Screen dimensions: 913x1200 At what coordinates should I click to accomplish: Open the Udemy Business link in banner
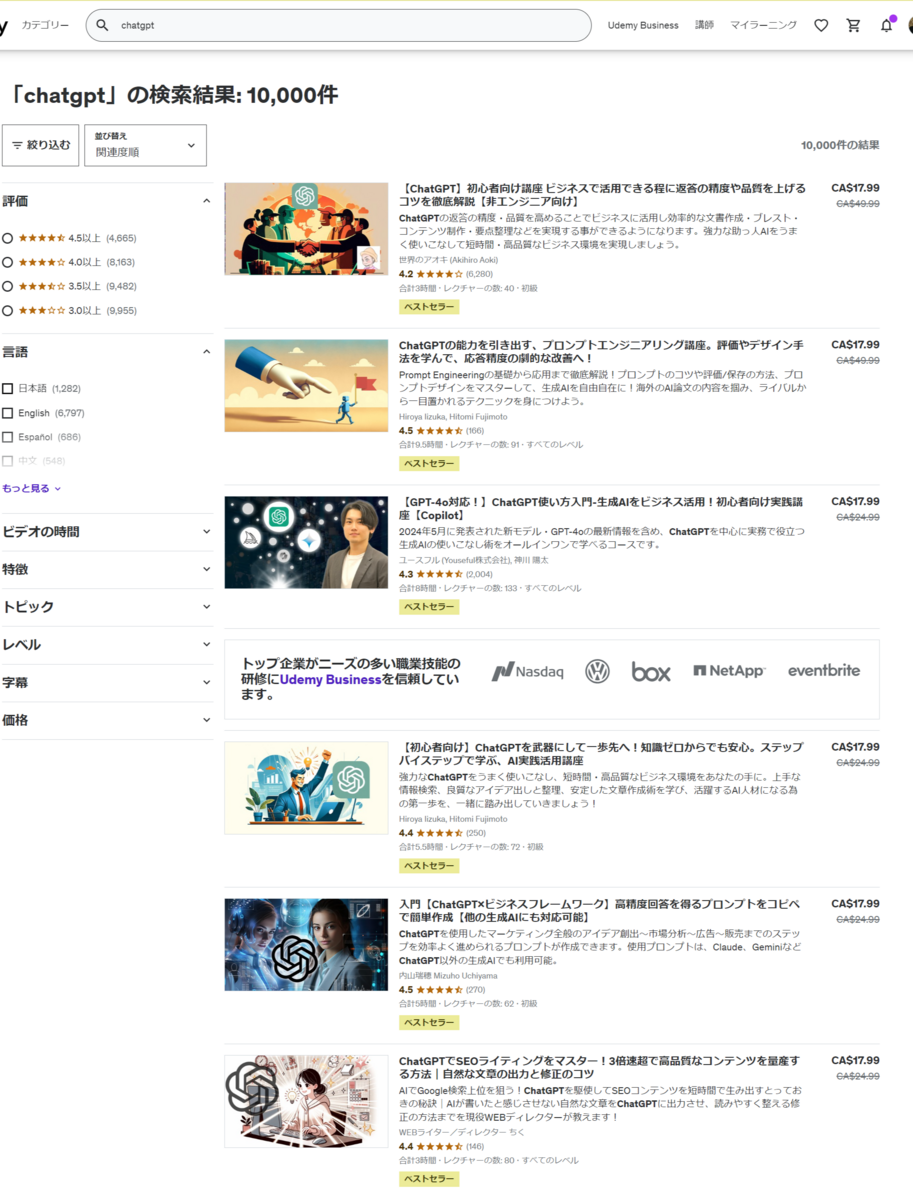330,679
